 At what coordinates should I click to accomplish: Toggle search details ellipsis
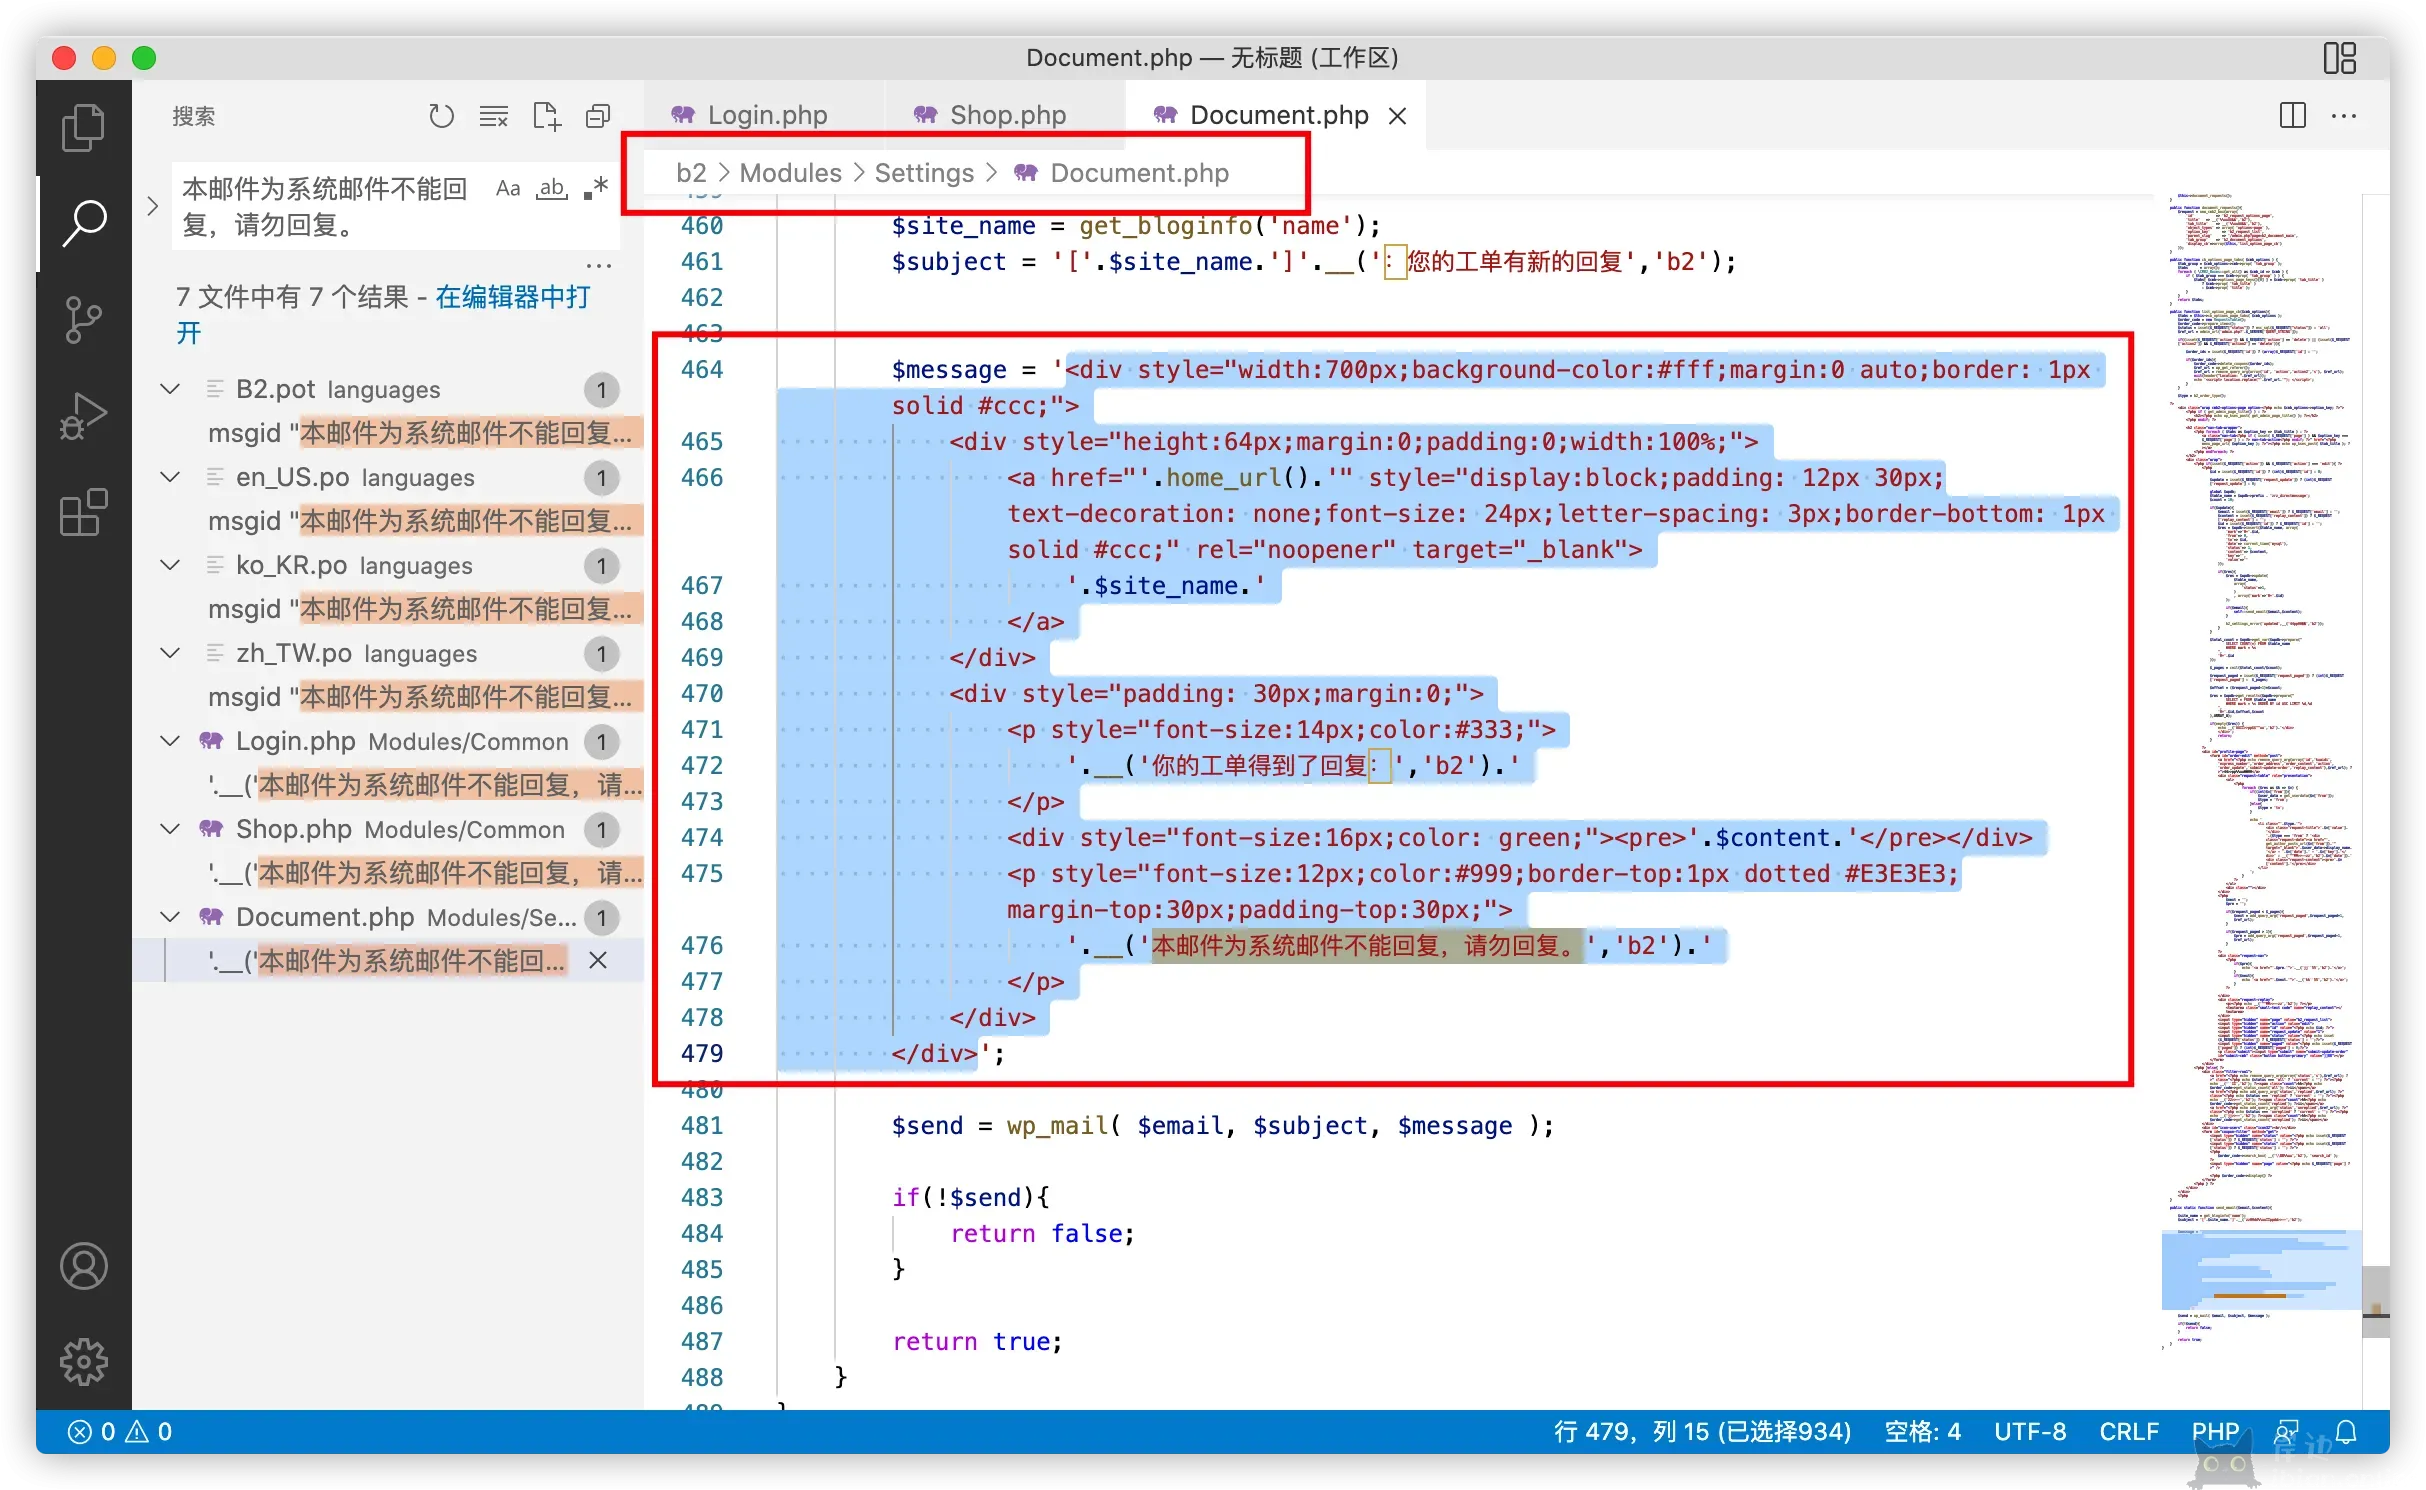598,265
